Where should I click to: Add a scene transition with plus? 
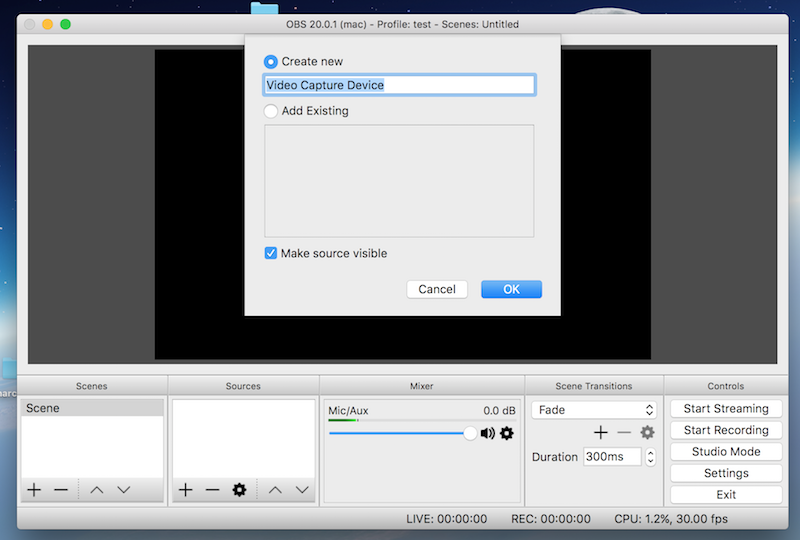(601, 433)
